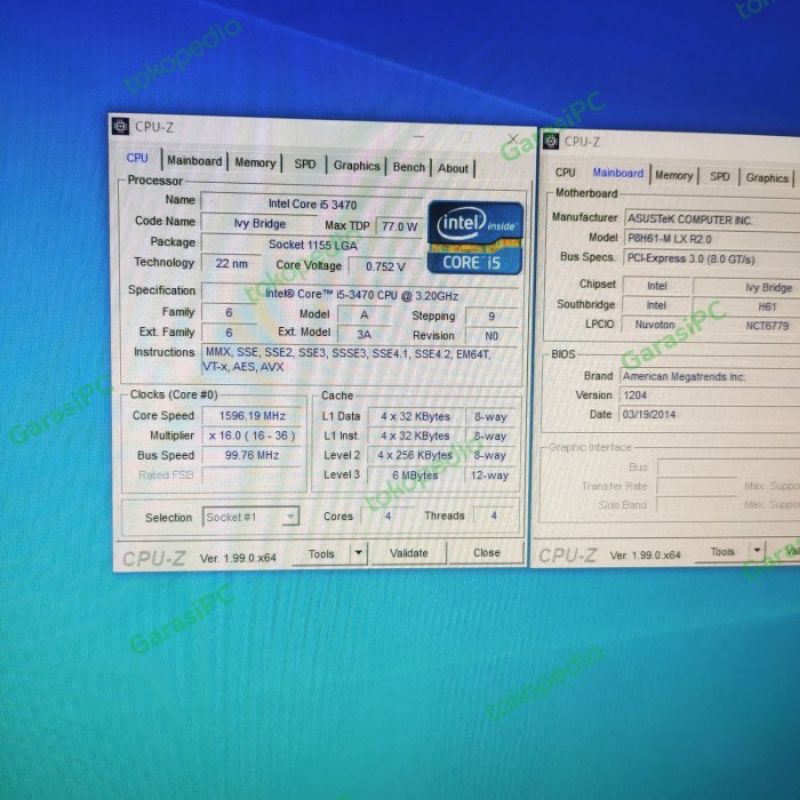Click the BIOS Version value 1204
Screen dimensions: 800x800
click(710, 395)
